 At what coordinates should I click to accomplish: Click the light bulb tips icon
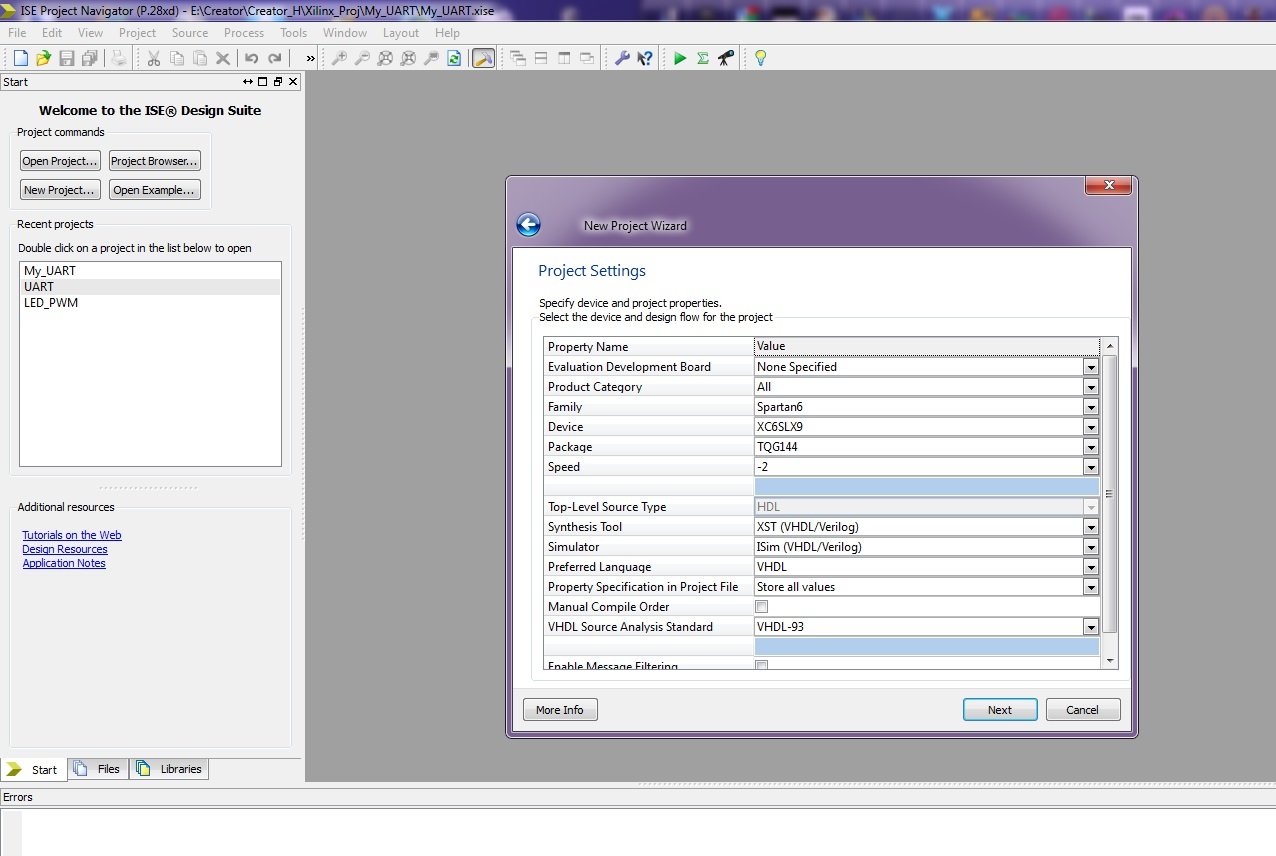pyautogui.click(x=760, y=59)
